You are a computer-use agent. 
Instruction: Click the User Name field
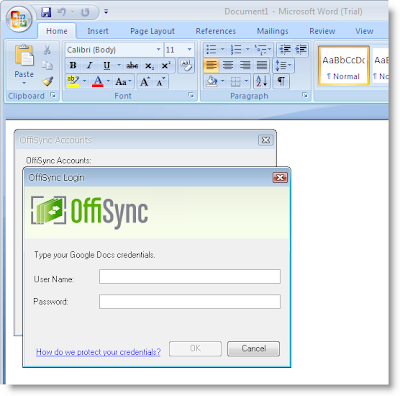(x=190, y=277)
